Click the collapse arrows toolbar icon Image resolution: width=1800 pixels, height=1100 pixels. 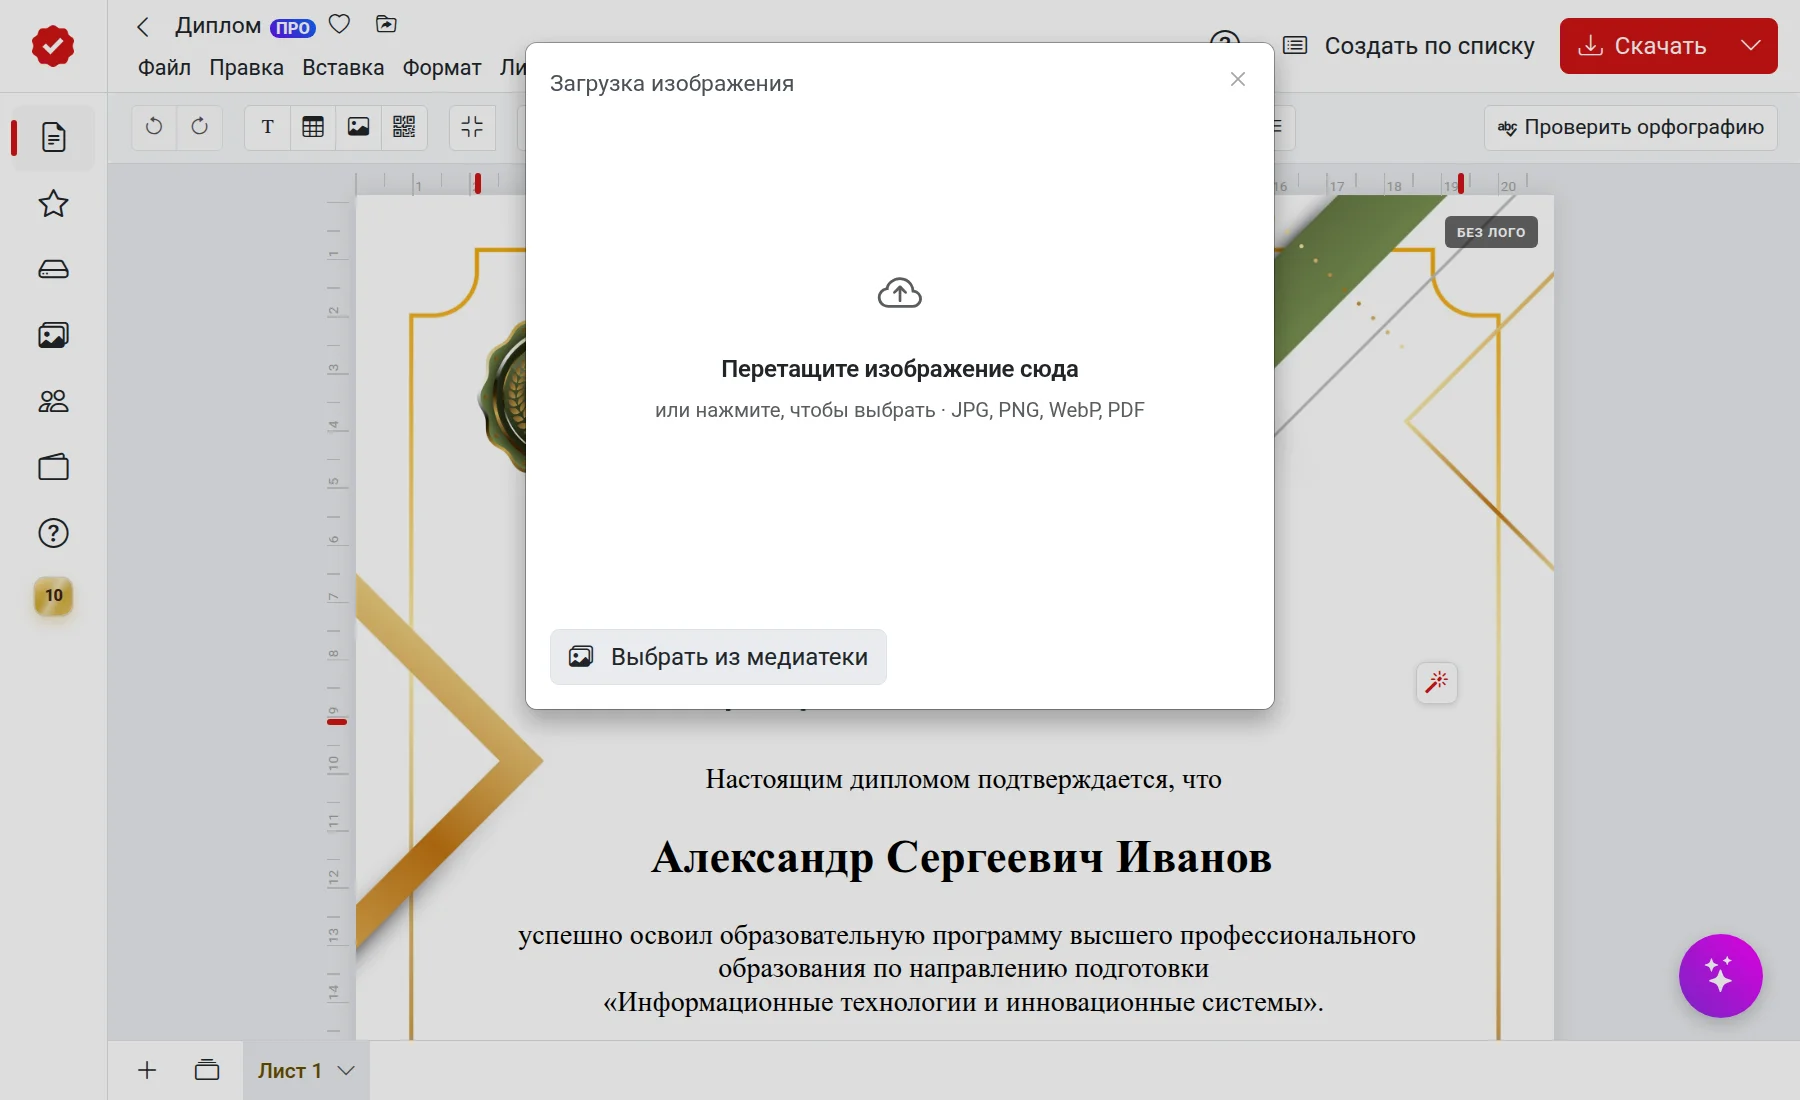(x=472, y=127)
